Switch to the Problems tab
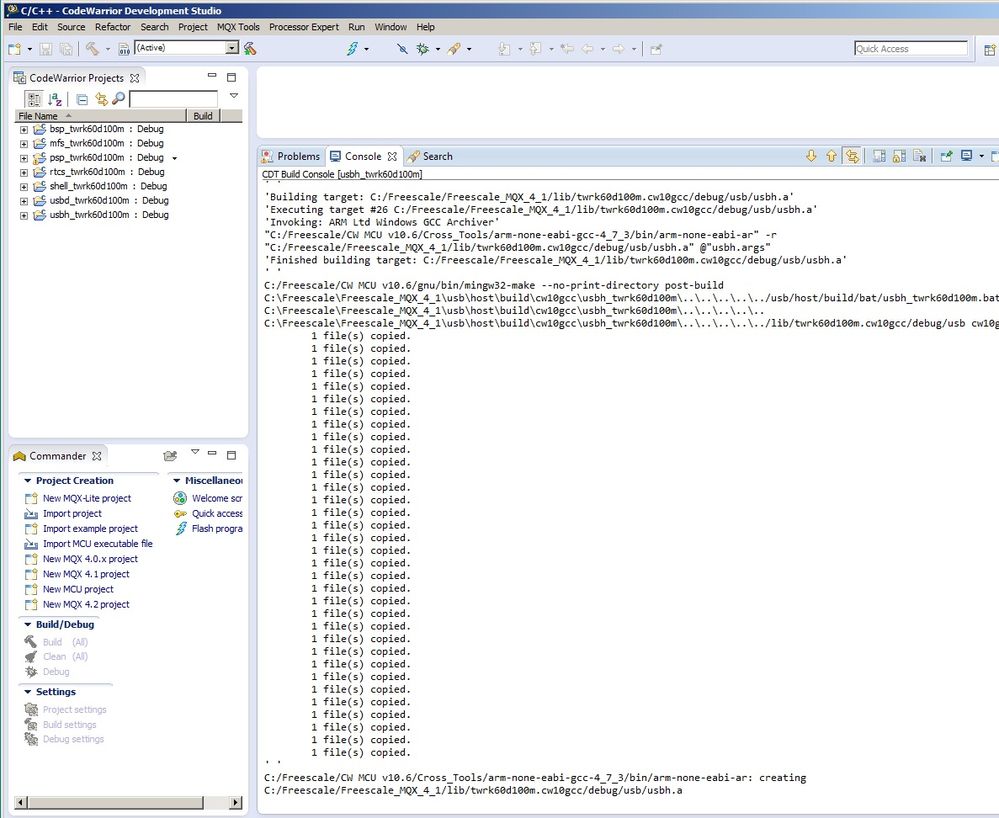This screenshot has width=999, height=818. pyautogui.click(x=291, y=156)
